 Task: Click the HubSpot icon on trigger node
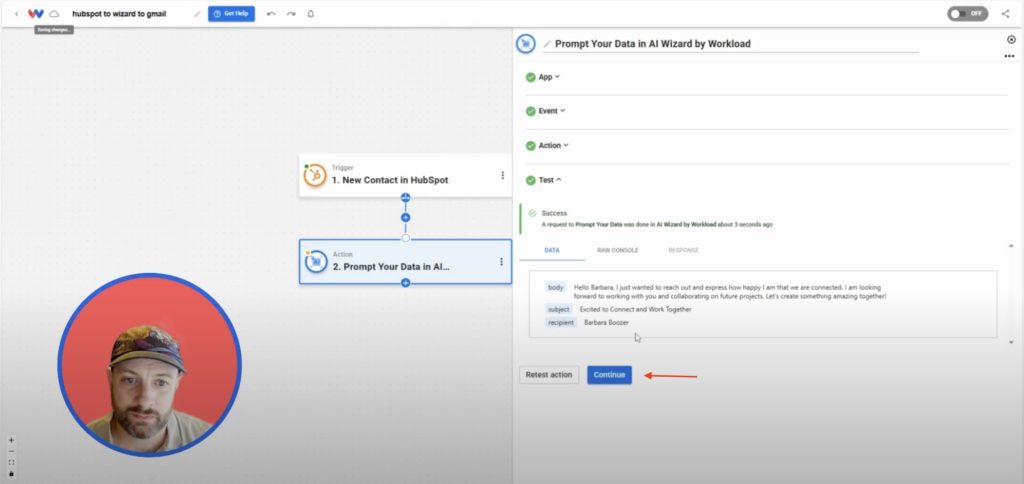click(315, 175)
